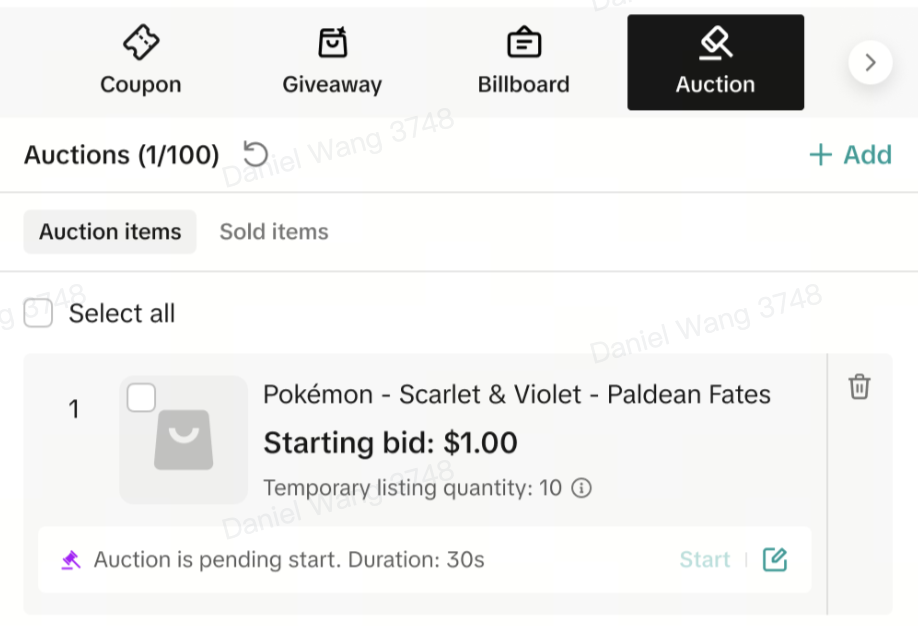
Task: Click the Auctions (1/100) heading
Action: [x=121, y=155]
